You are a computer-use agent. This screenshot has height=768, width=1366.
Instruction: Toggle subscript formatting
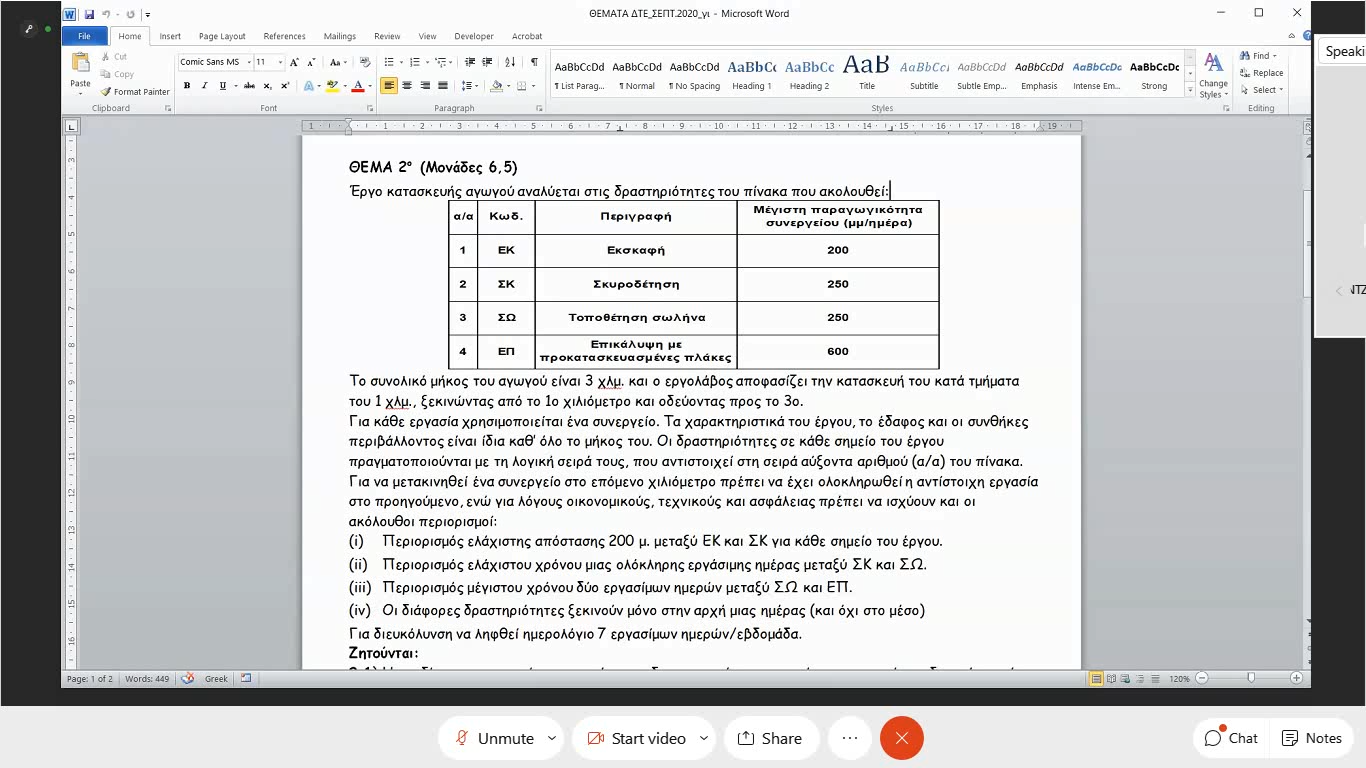click(267, 86)
